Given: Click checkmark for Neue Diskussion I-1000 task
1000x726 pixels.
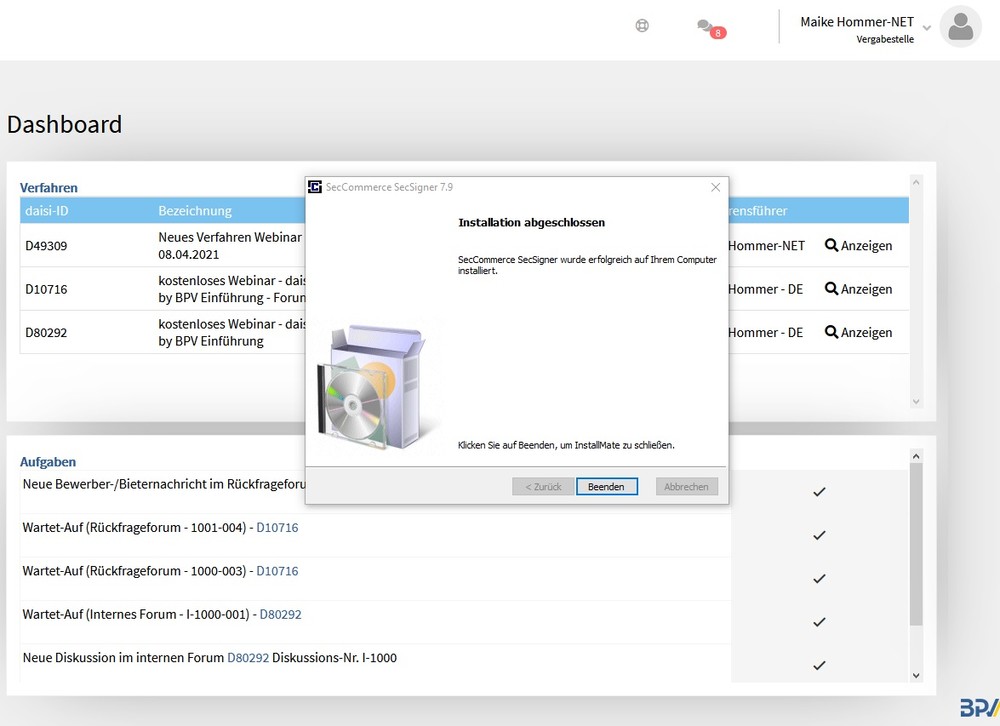Looking at the screenshot, I should click(820, 665).
